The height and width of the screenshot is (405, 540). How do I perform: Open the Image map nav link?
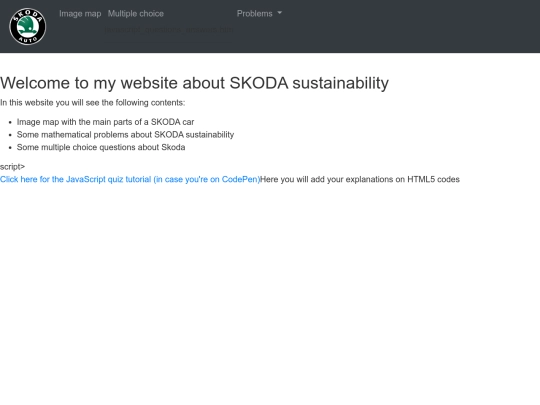click(80, 14)
